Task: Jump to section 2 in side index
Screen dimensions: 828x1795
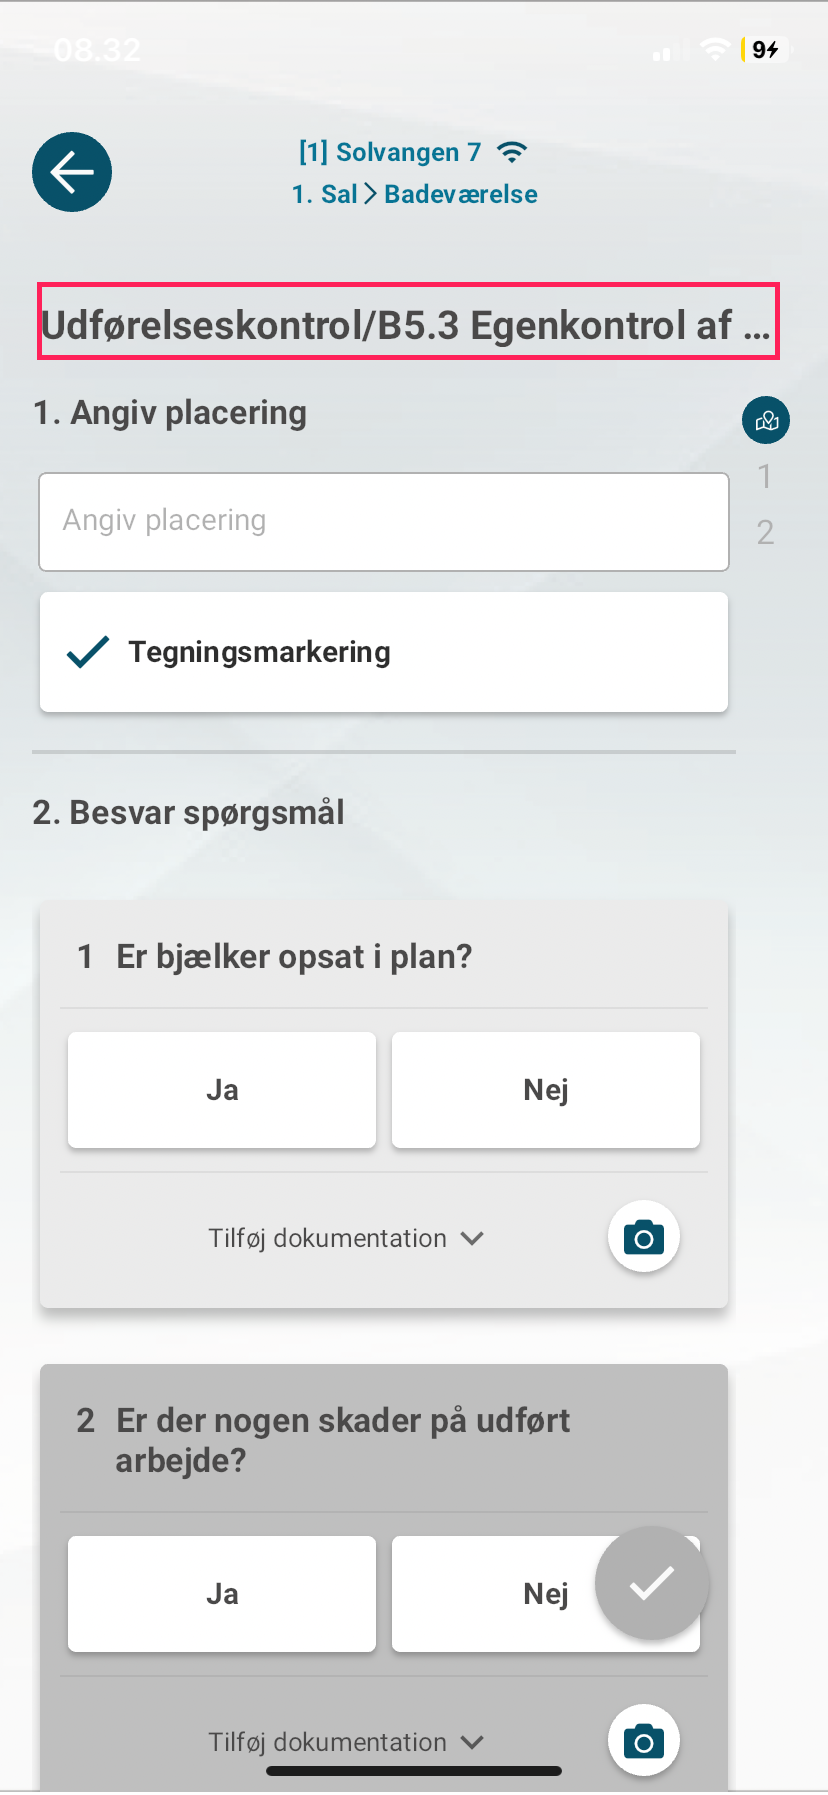Action: [x=765, y=532]
